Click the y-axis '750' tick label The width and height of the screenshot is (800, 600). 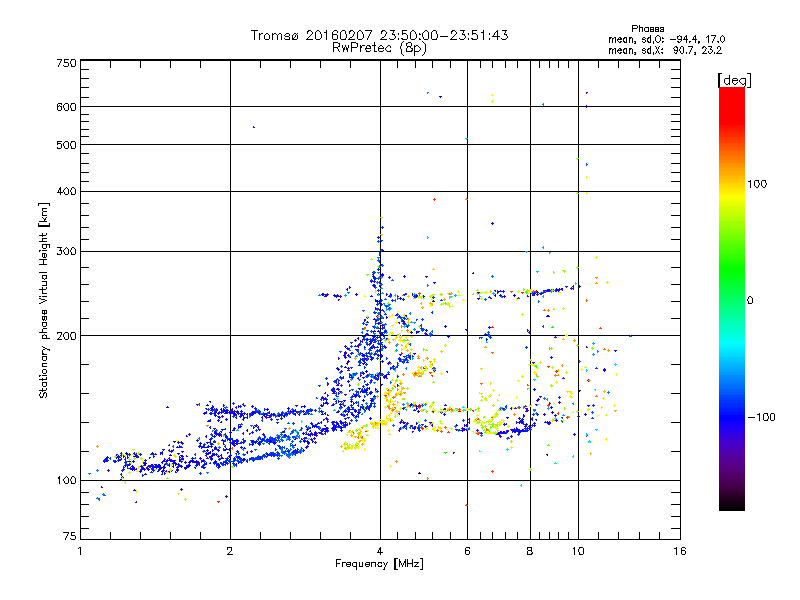pyautogui.click(x=67, y=63)
